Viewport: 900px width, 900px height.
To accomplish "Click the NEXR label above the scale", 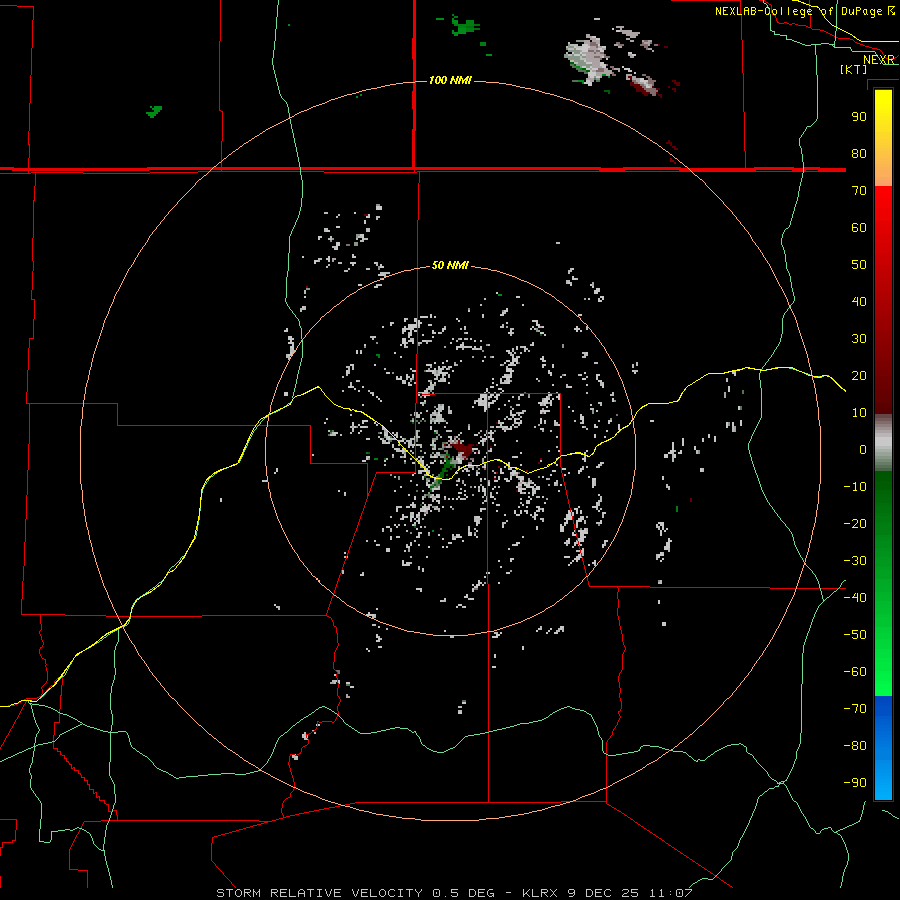I will pos(879,60).
